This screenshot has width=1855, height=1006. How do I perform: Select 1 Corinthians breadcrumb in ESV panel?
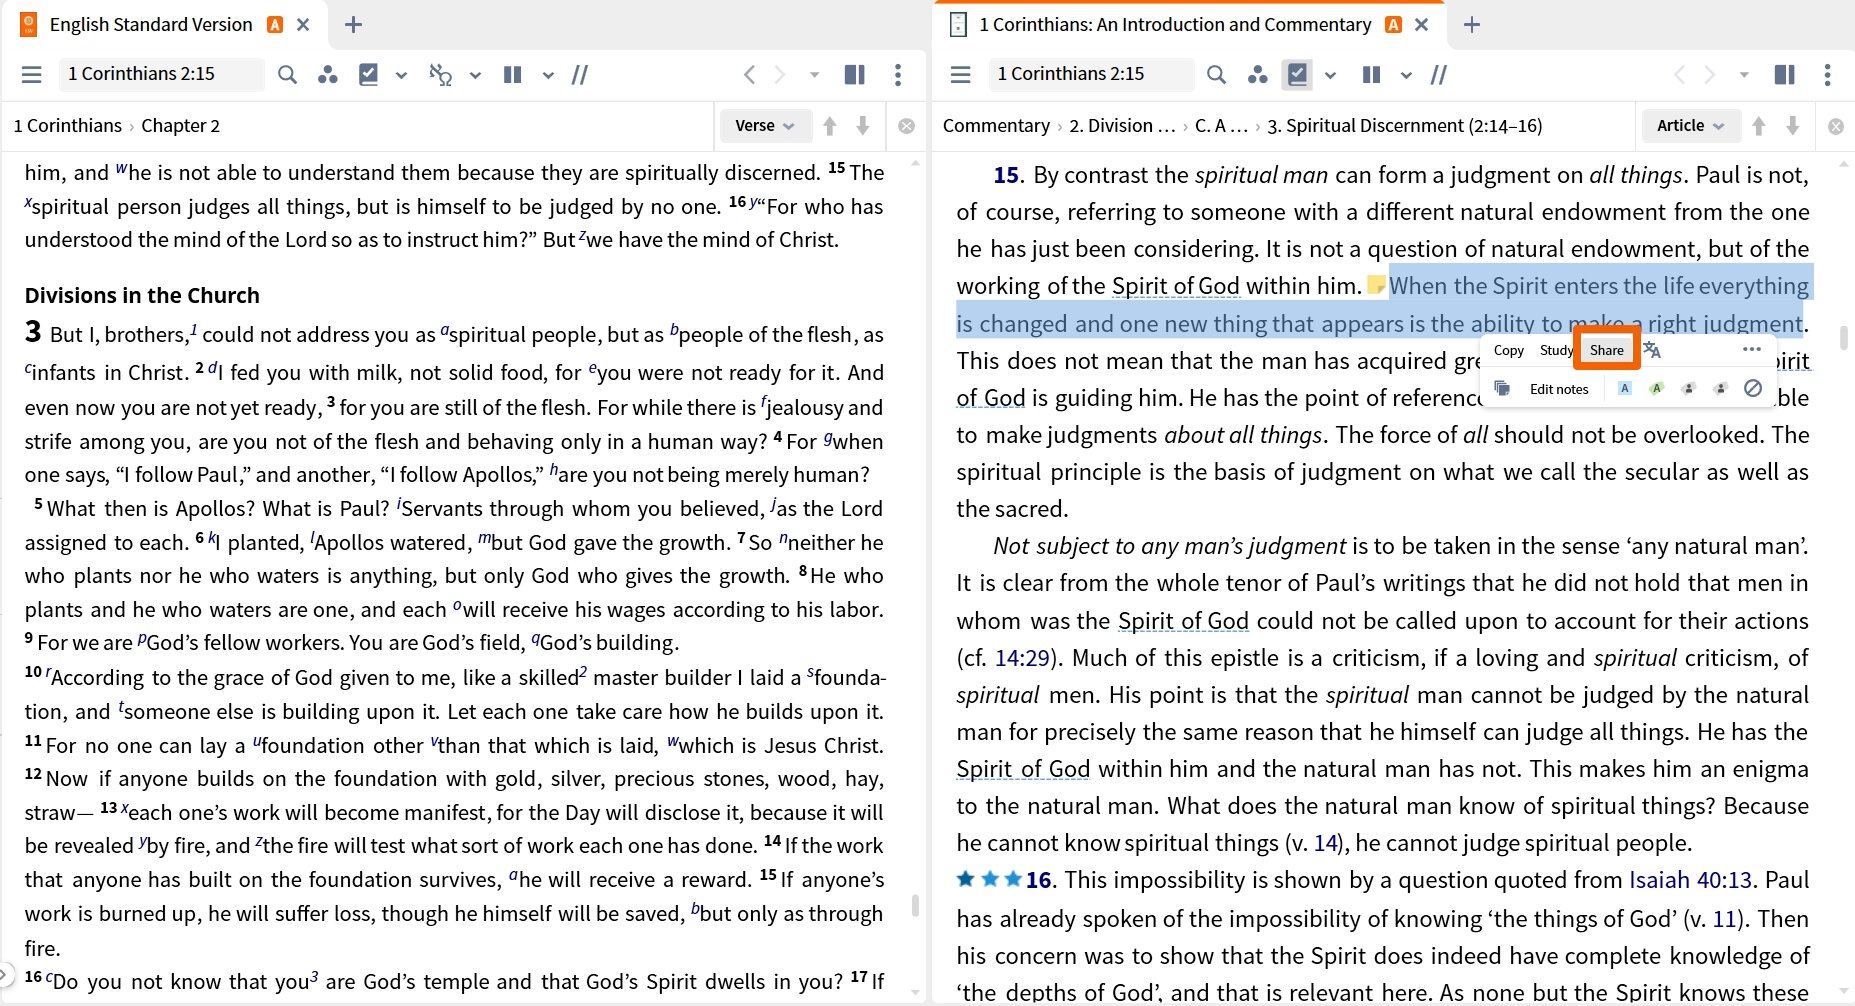[x=68, y=126]
